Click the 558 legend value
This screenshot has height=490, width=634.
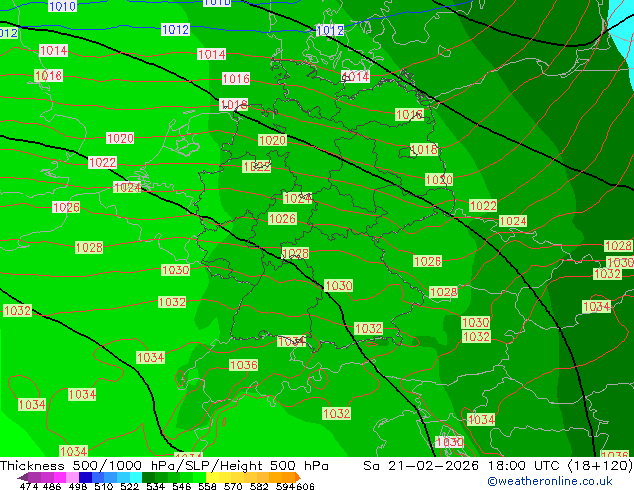(x=207, y=486)
